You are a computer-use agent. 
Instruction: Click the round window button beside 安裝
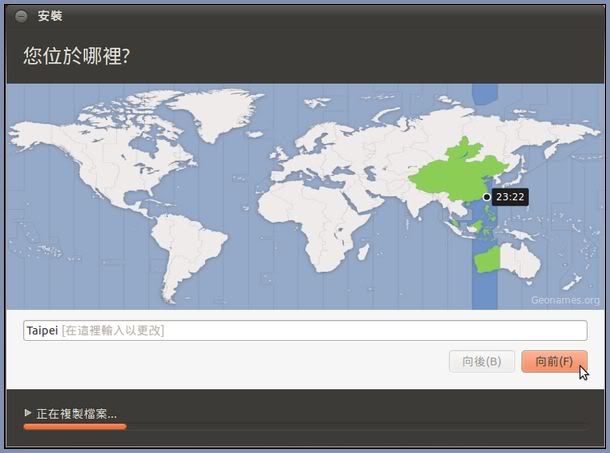[21, 16]
